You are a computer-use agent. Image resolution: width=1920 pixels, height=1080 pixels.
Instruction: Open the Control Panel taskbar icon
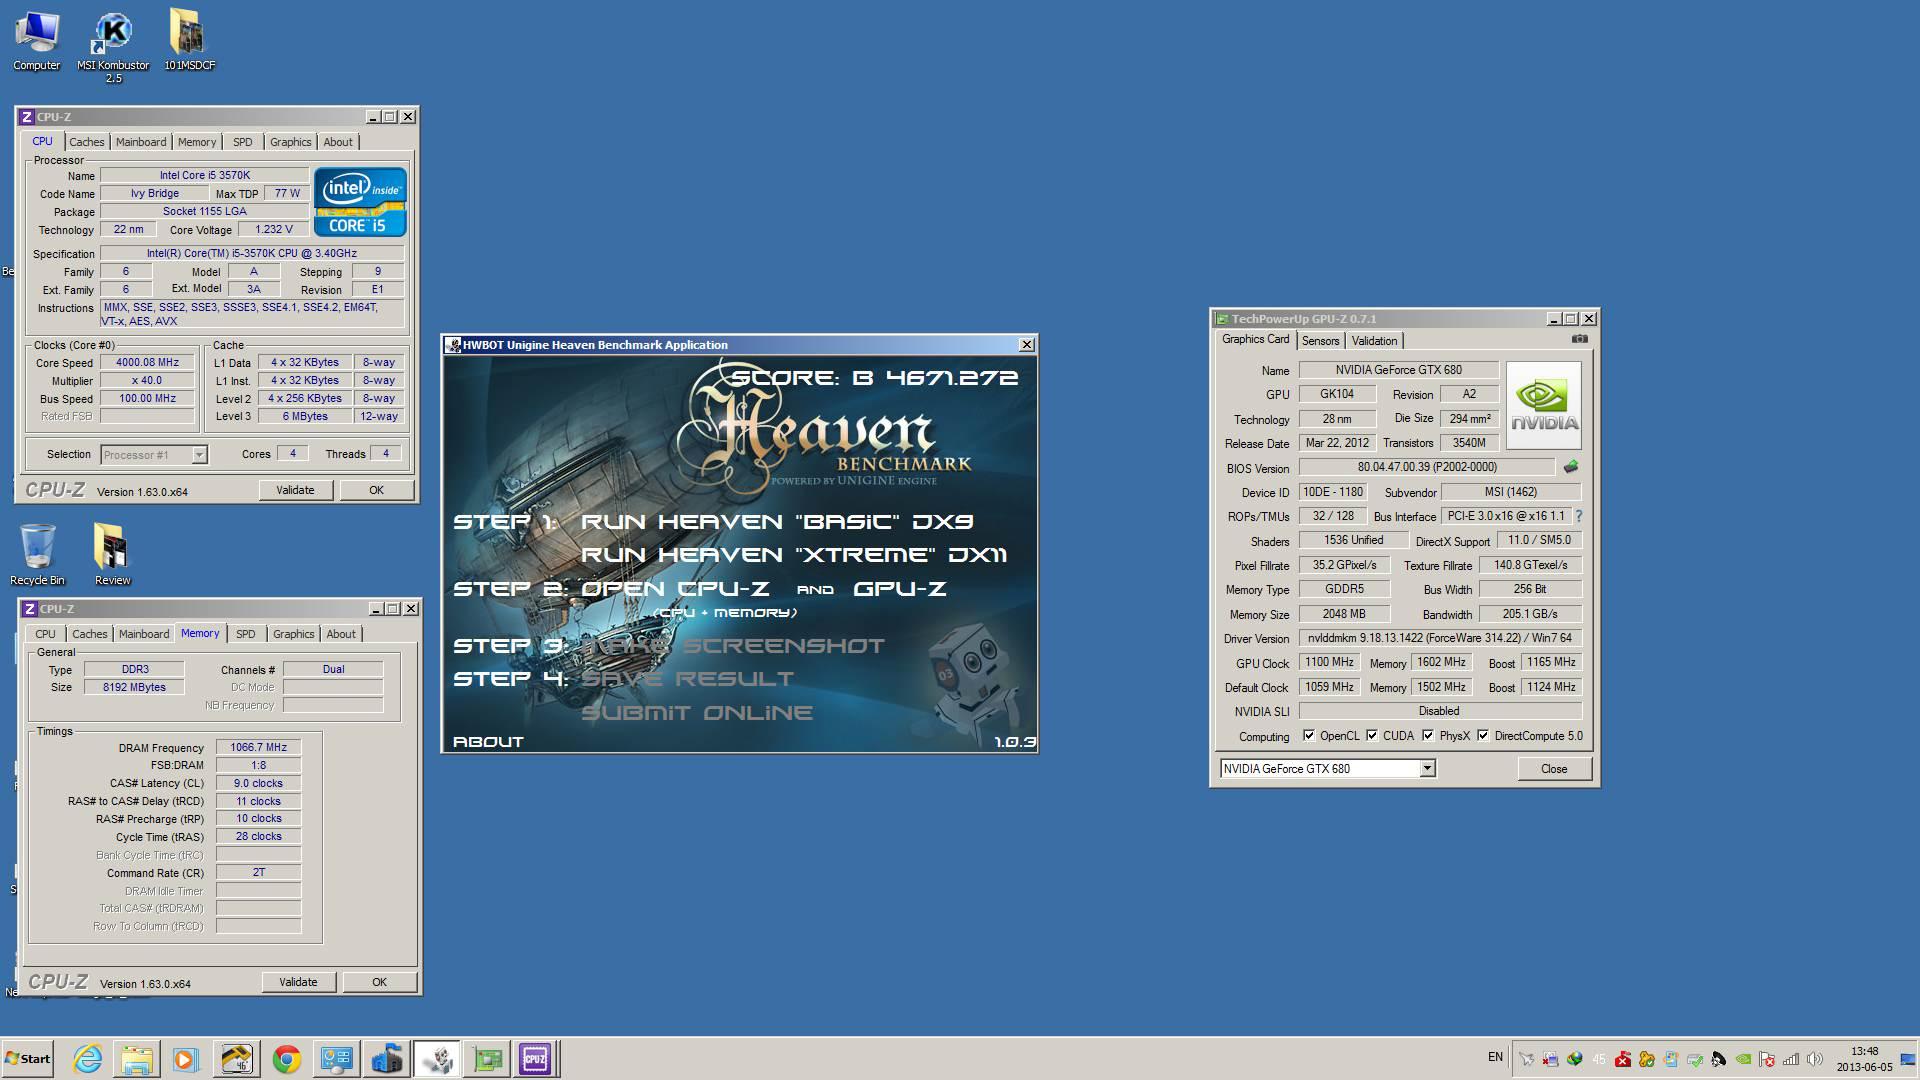coord(336,1058)
